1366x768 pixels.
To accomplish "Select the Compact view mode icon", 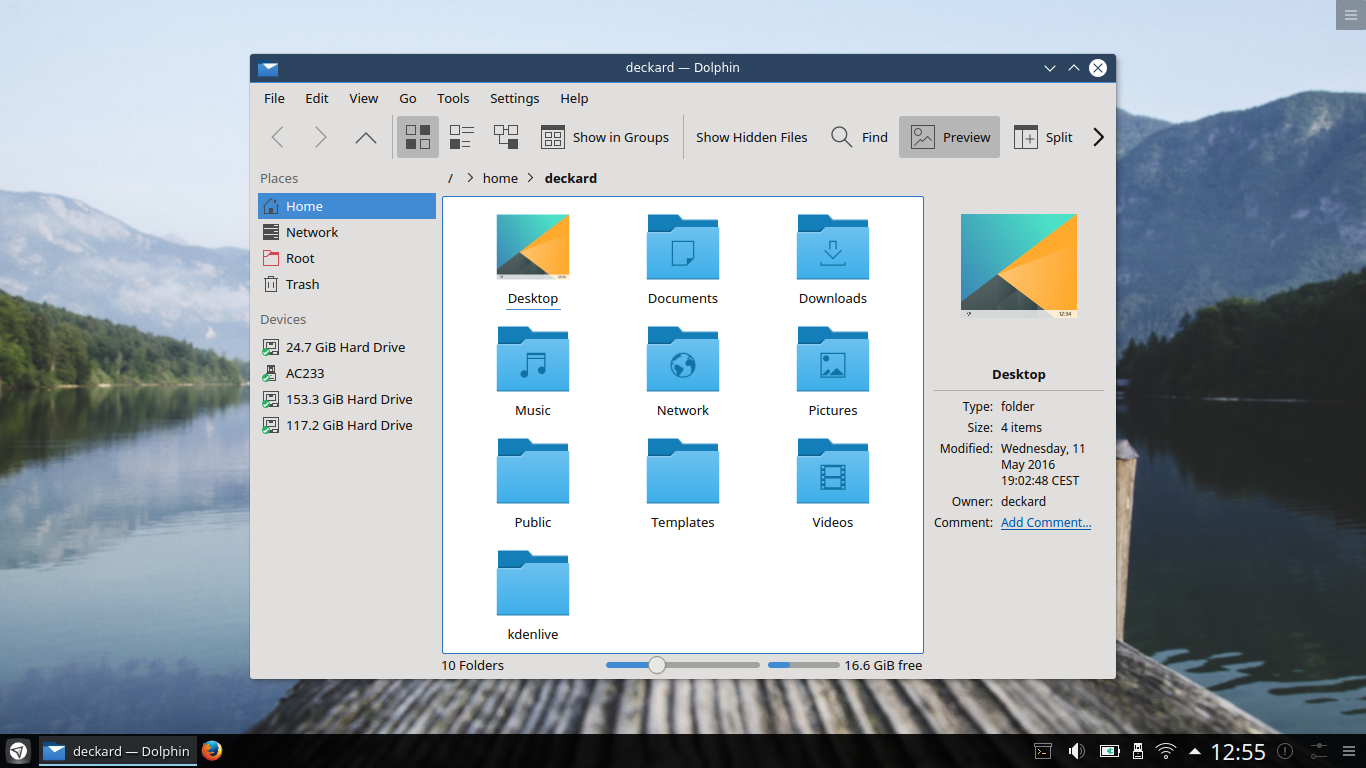I will pyautogui.click(x=461, y=137).
